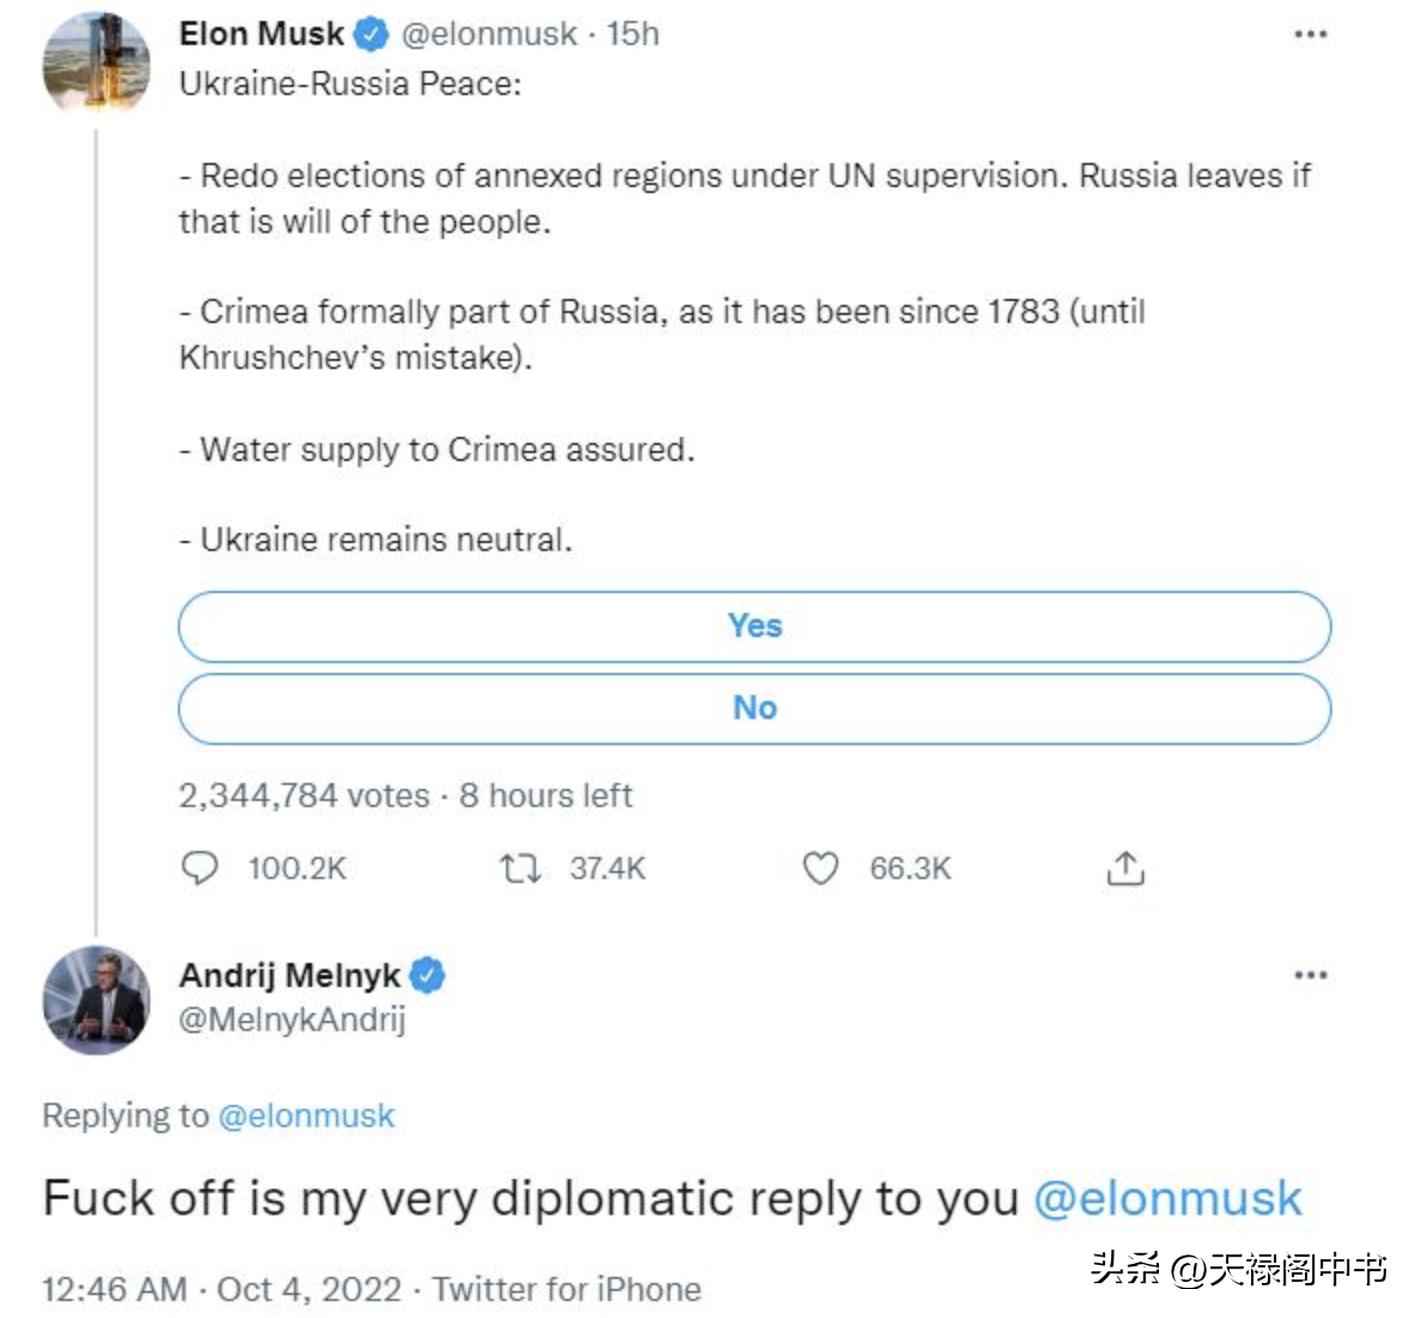1420x1318 pixels.
Task: Click the Andrij Melnyk display name
Action: click(289, 975)
